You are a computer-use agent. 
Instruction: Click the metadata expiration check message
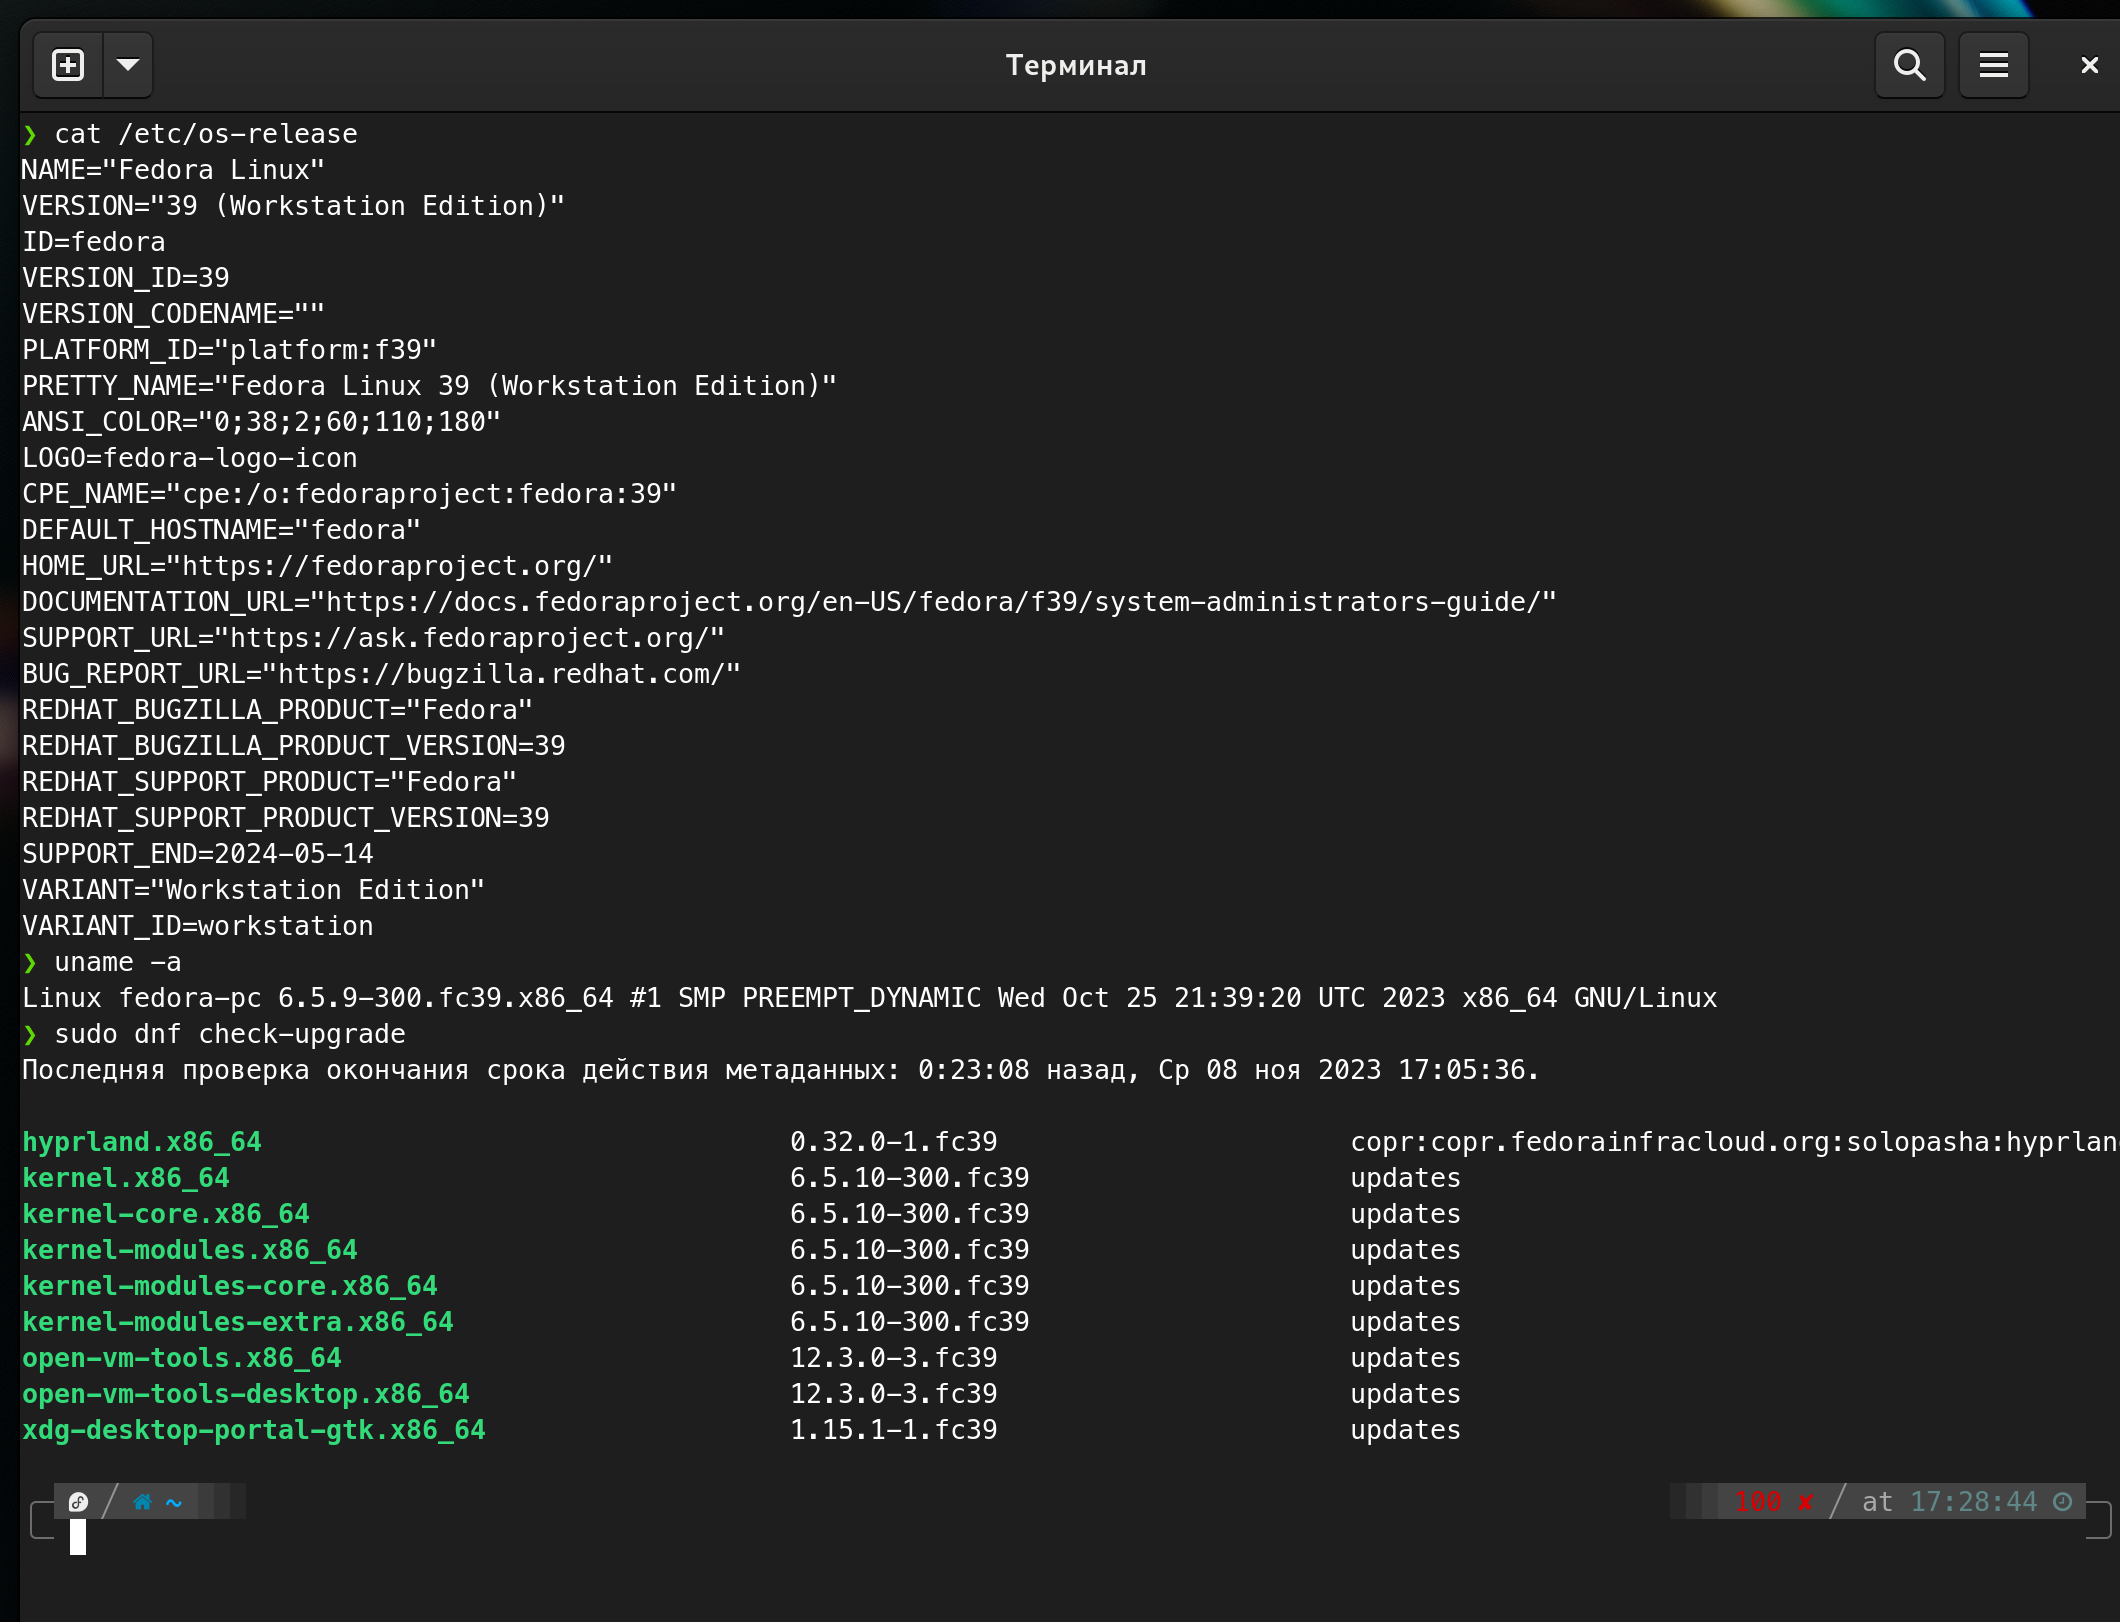pos(781,1070)
